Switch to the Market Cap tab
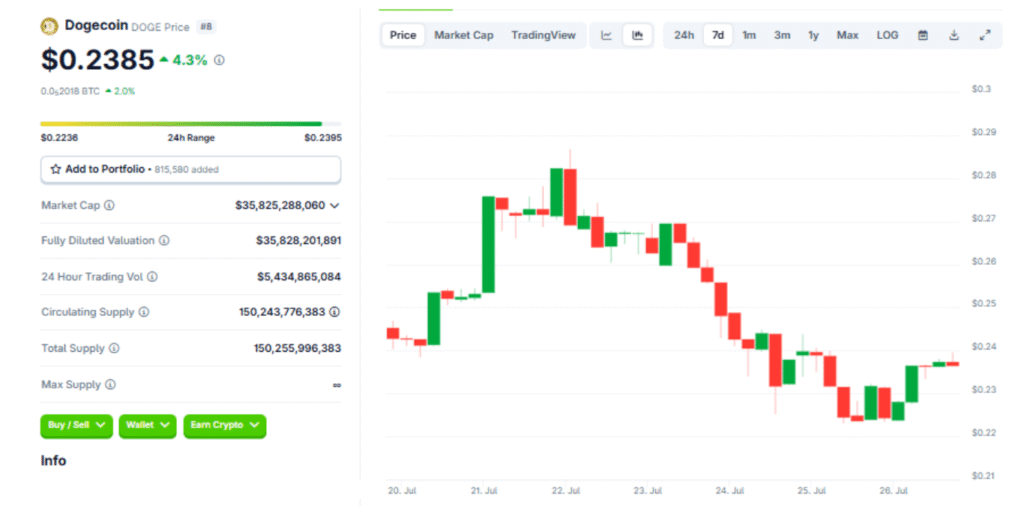Screen dimensions: 1024x531 pos(464,35)
